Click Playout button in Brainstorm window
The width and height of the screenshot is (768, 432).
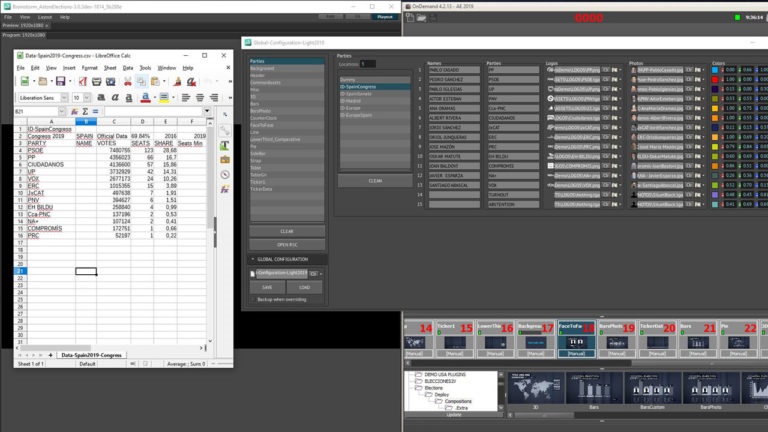[x=384, y=17]
